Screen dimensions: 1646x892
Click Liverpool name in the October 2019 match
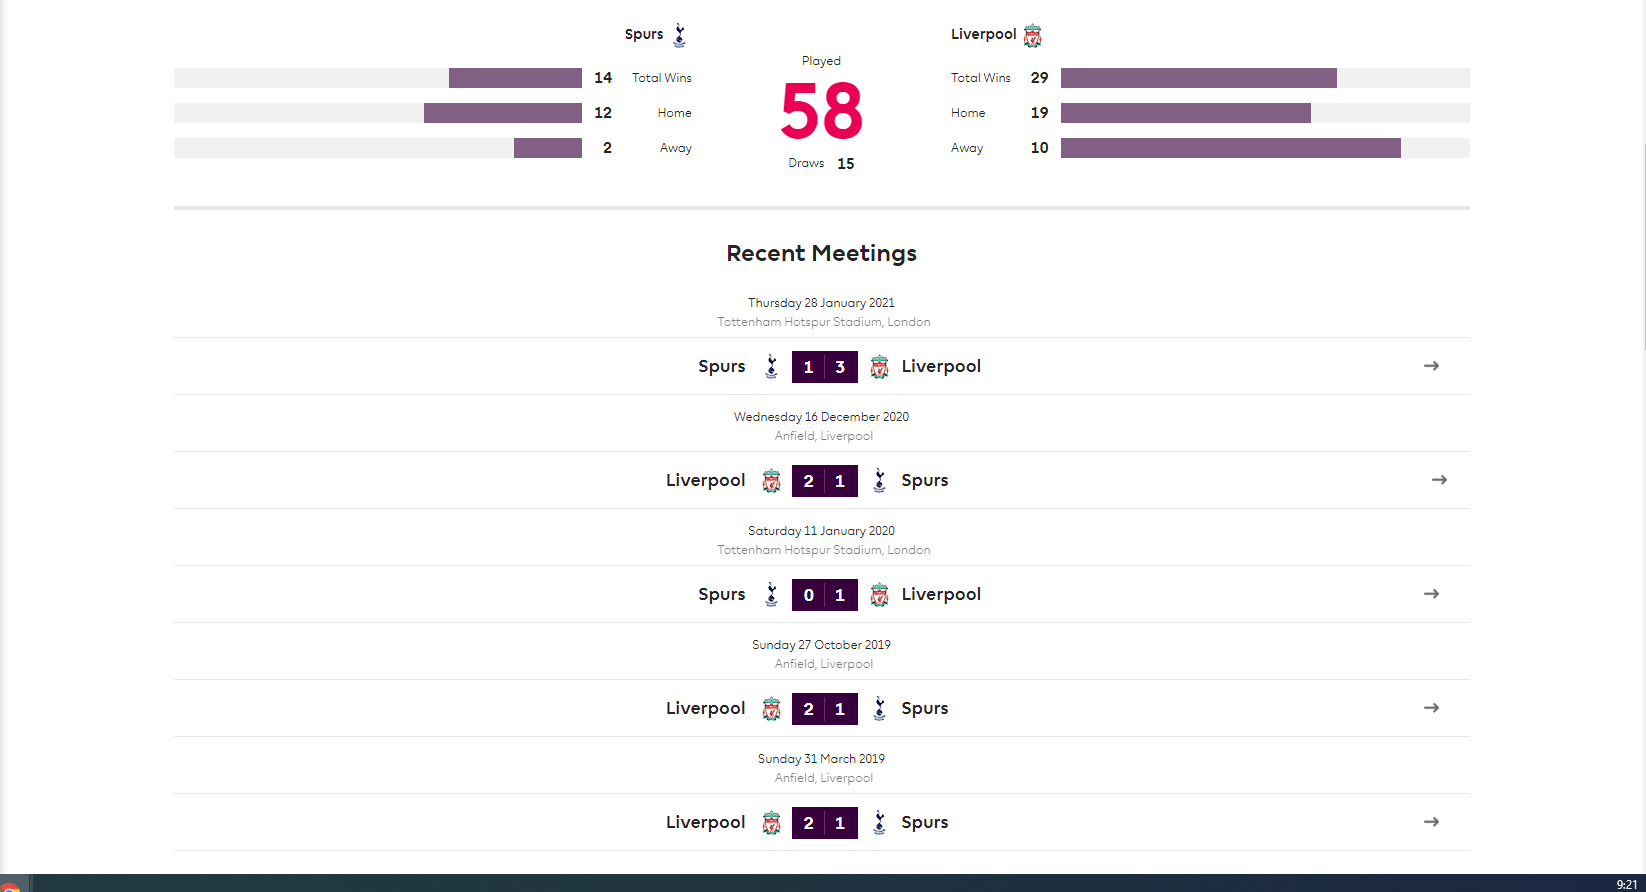click(706, 708)
